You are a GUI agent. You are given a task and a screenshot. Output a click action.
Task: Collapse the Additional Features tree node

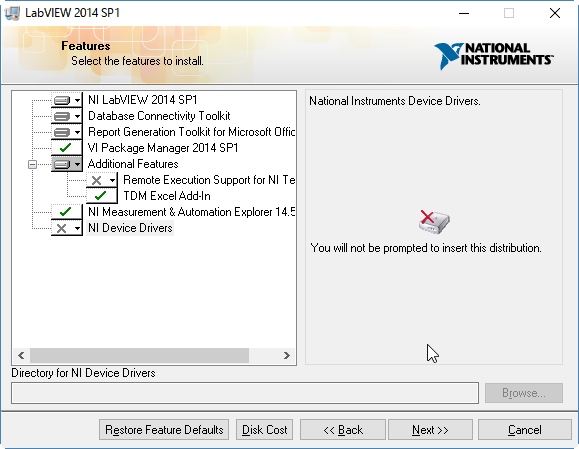click(x=32, y=164)
